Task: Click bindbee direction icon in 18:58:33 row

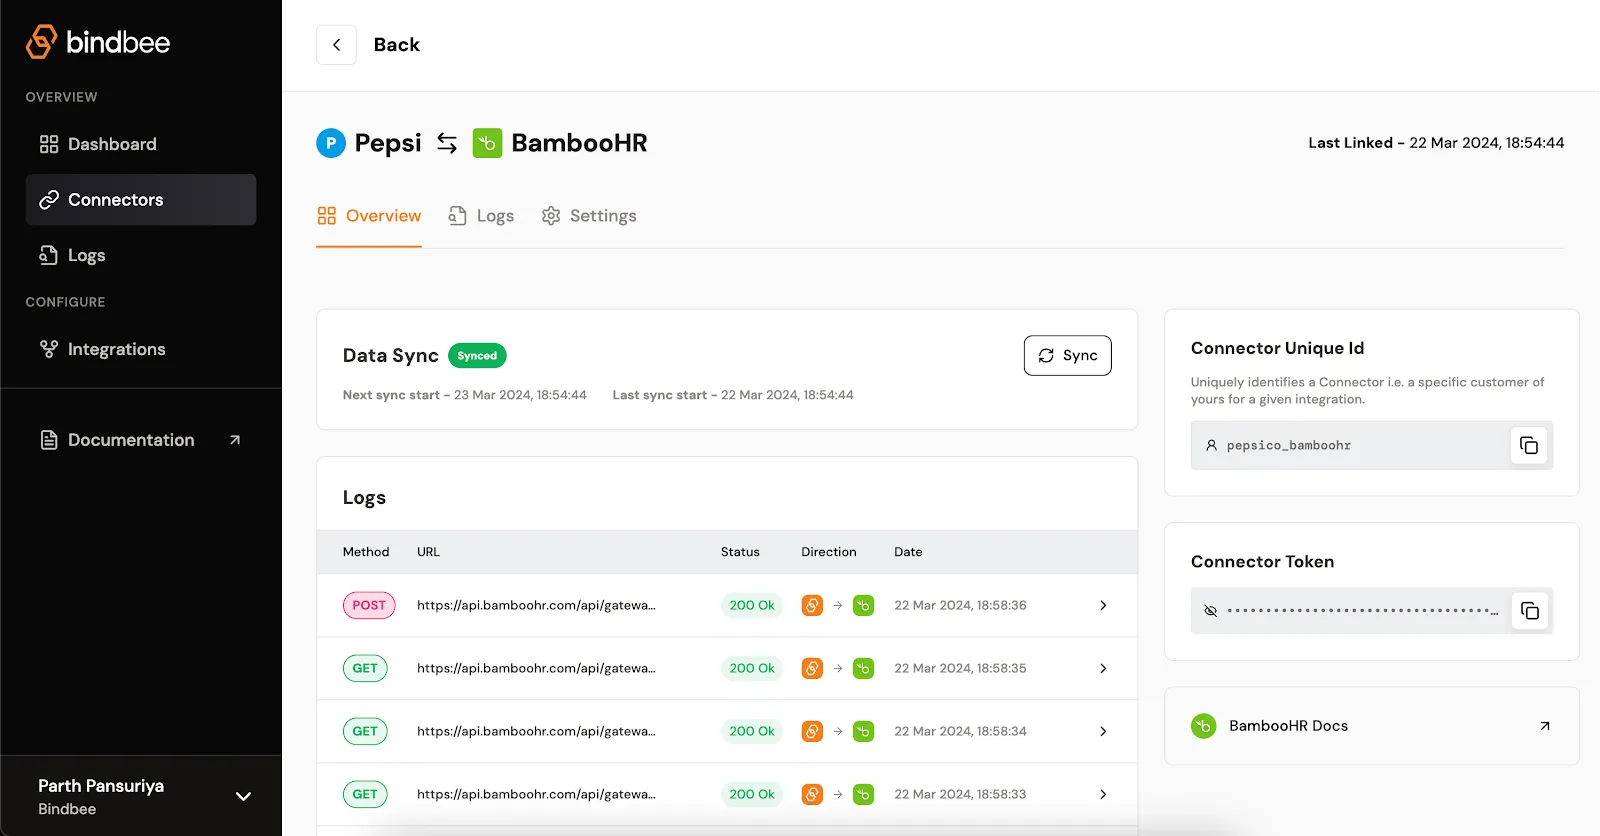Action: [812, 794]
